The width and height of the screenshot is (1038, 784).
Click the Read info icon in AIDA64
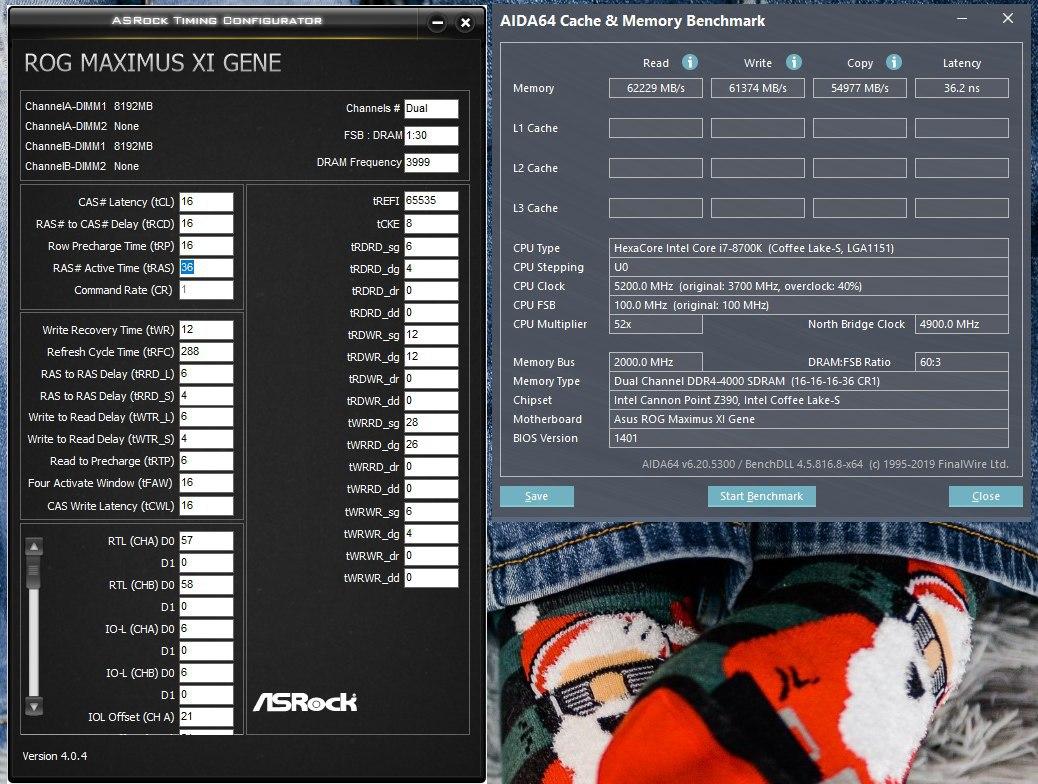(690, 62)
